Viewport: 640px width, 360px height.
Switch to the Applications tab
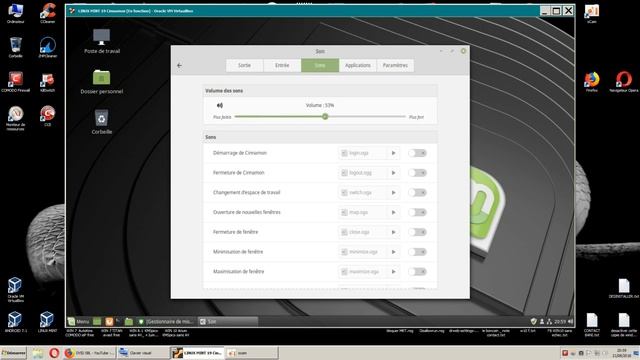pyautogui.click(x=358, y=65)
